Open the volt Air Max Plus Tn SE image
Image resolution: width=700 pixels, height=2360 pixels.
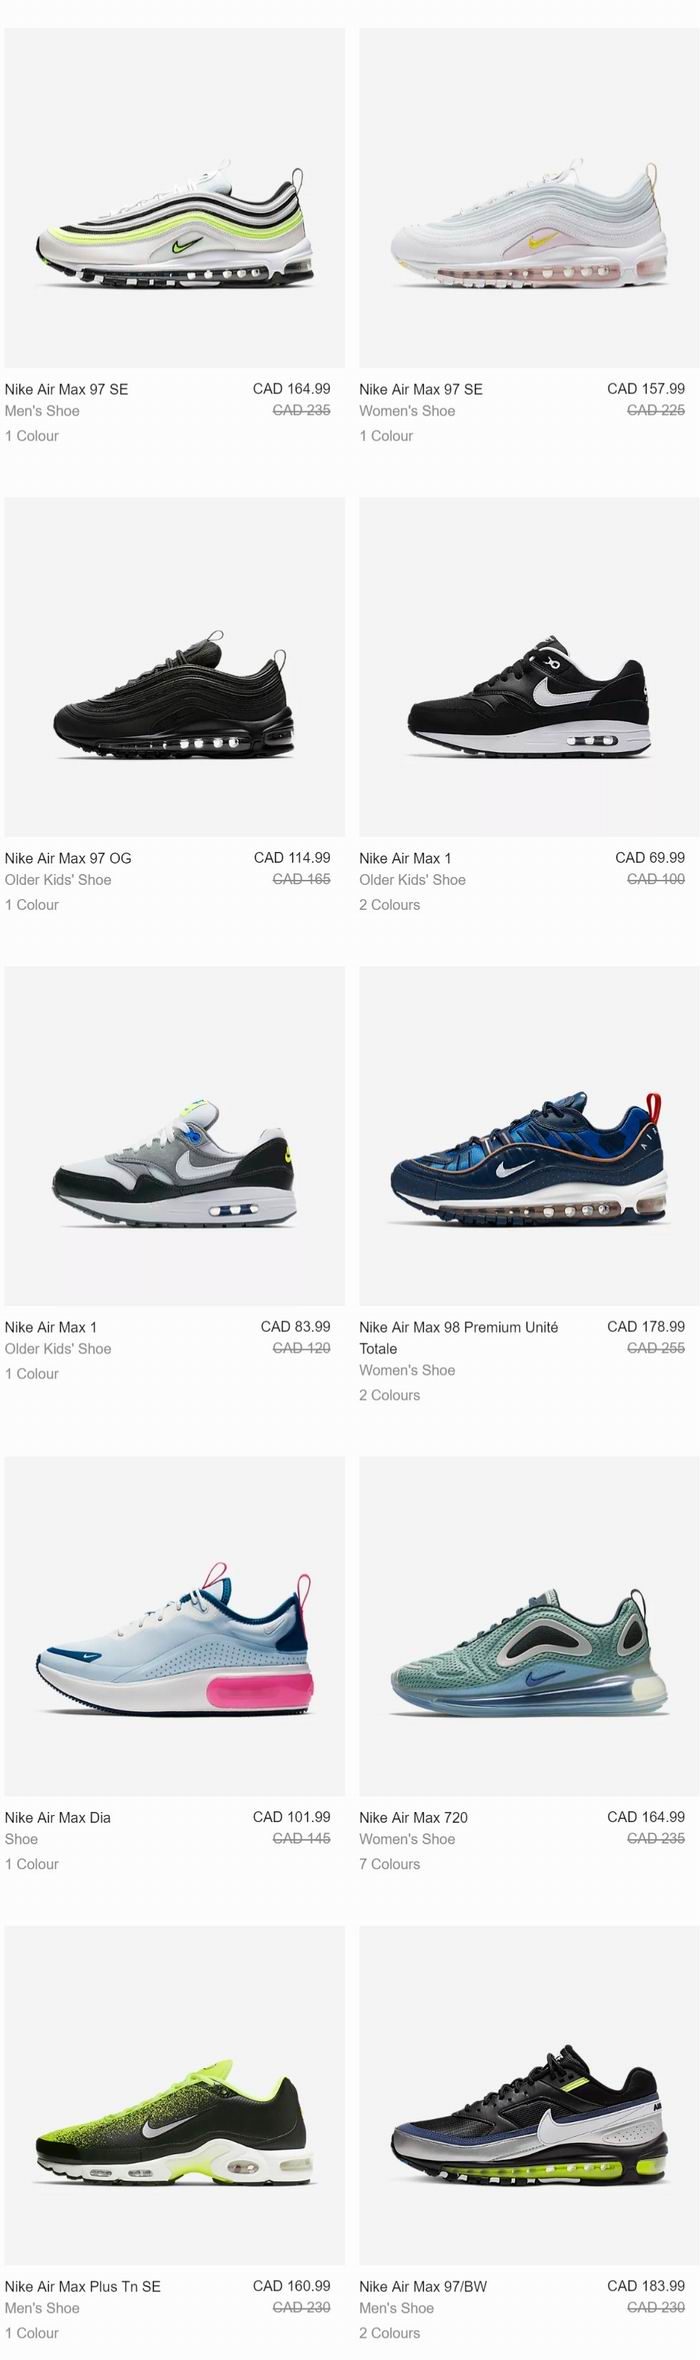[x=174, y=2095]
